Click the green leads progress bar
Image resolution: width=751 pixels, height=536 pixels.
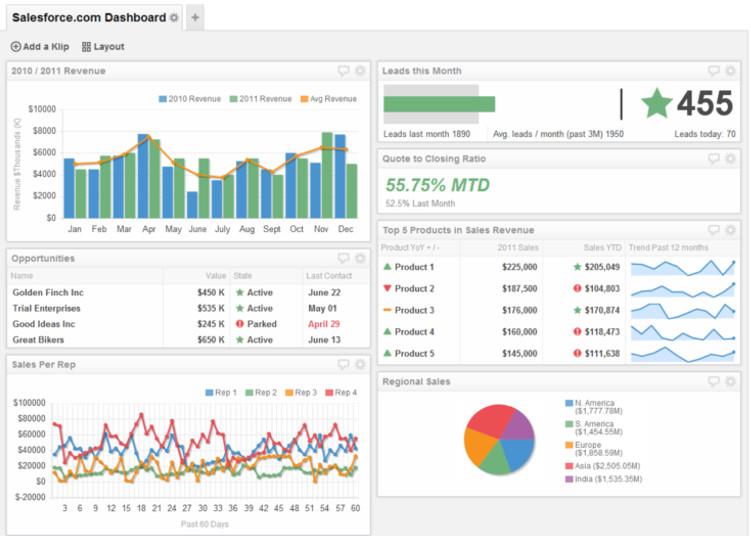(x=439, y=104)
